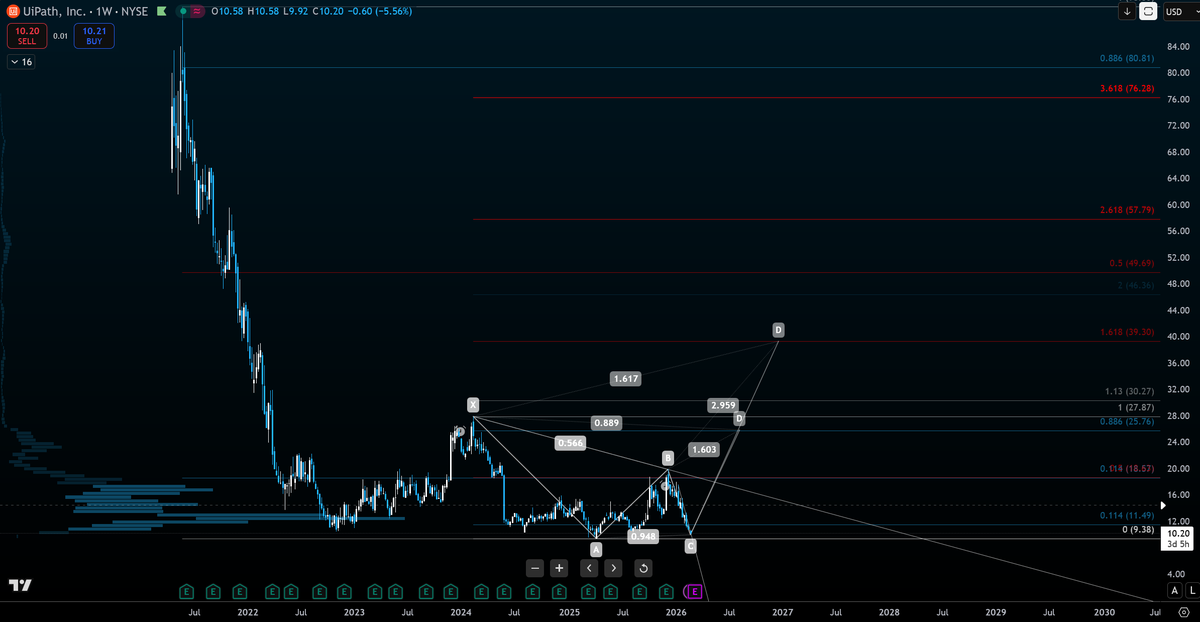Expand the 16 indicators legend chevron
This screenshot has height=622, width=1200.
tap(20, 62)
